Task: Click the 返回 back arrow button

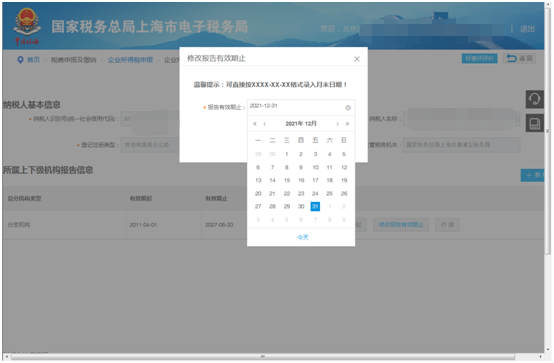Action: coord(519,58)
